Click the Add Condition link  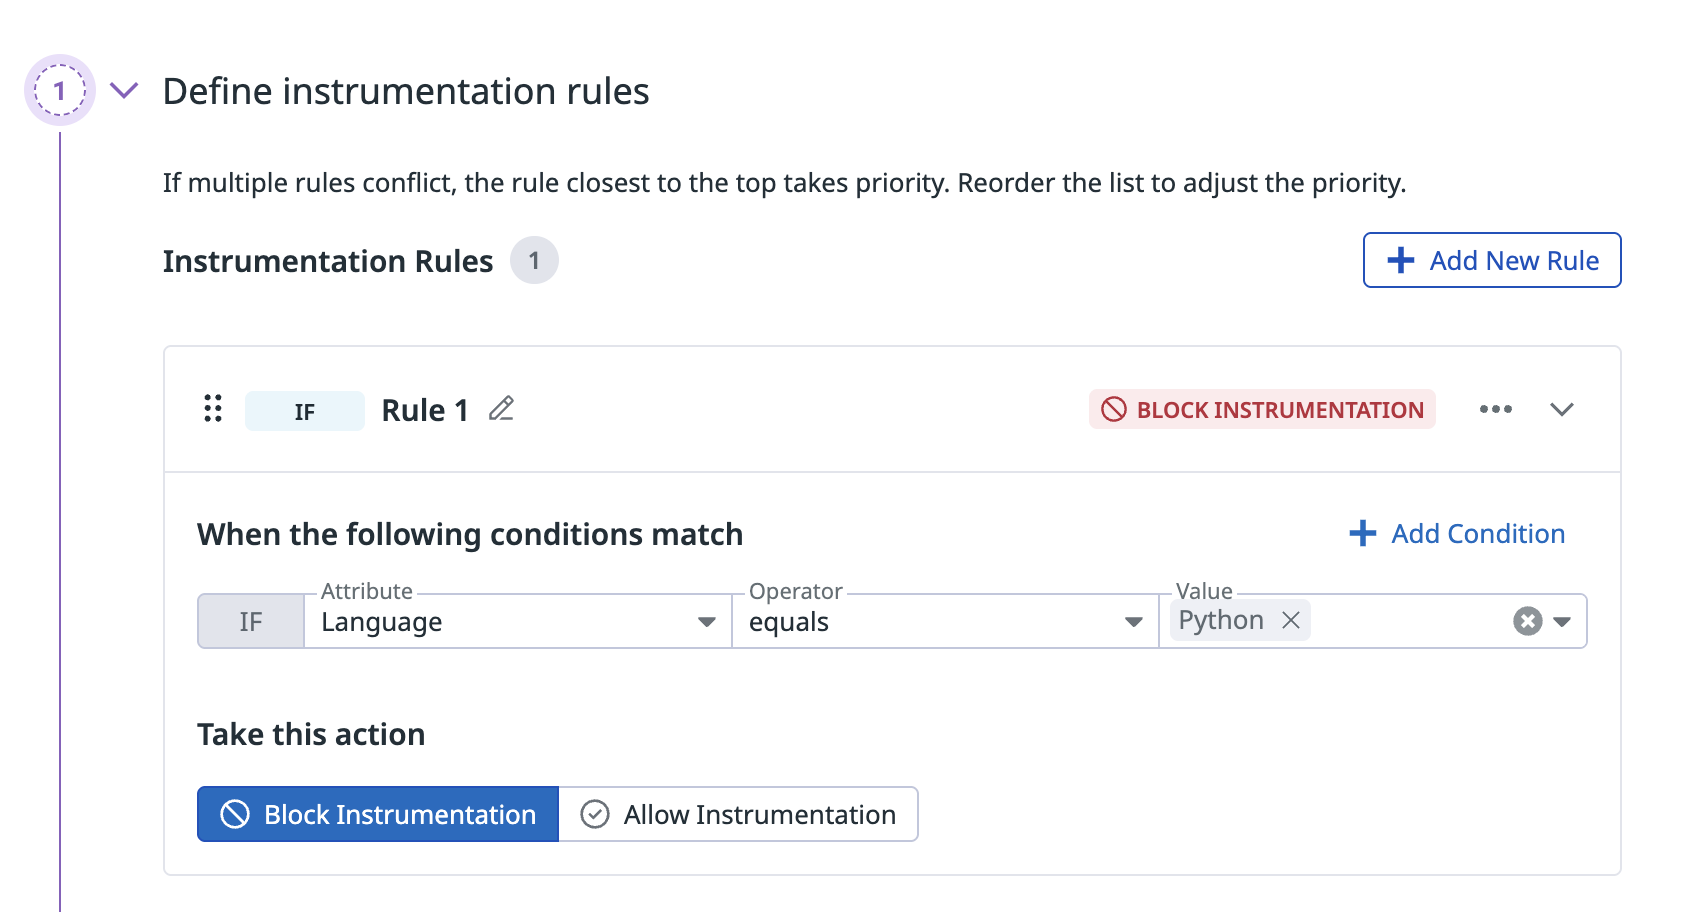(x=1477, y=534)
